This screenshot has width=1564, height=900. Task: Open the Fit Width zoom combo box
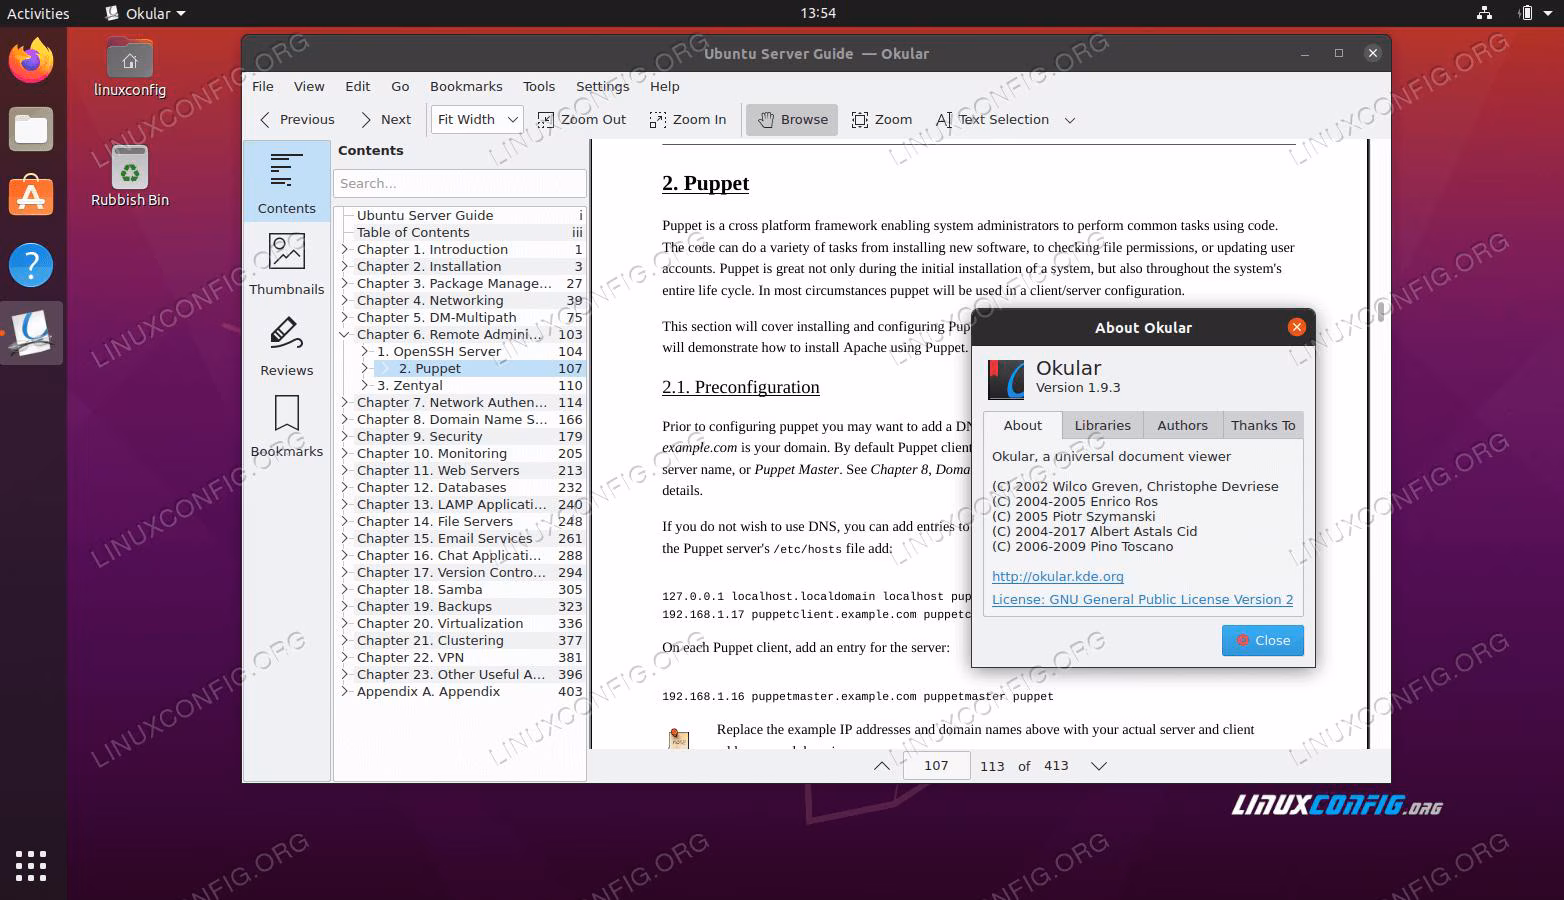tap(476, 120)
